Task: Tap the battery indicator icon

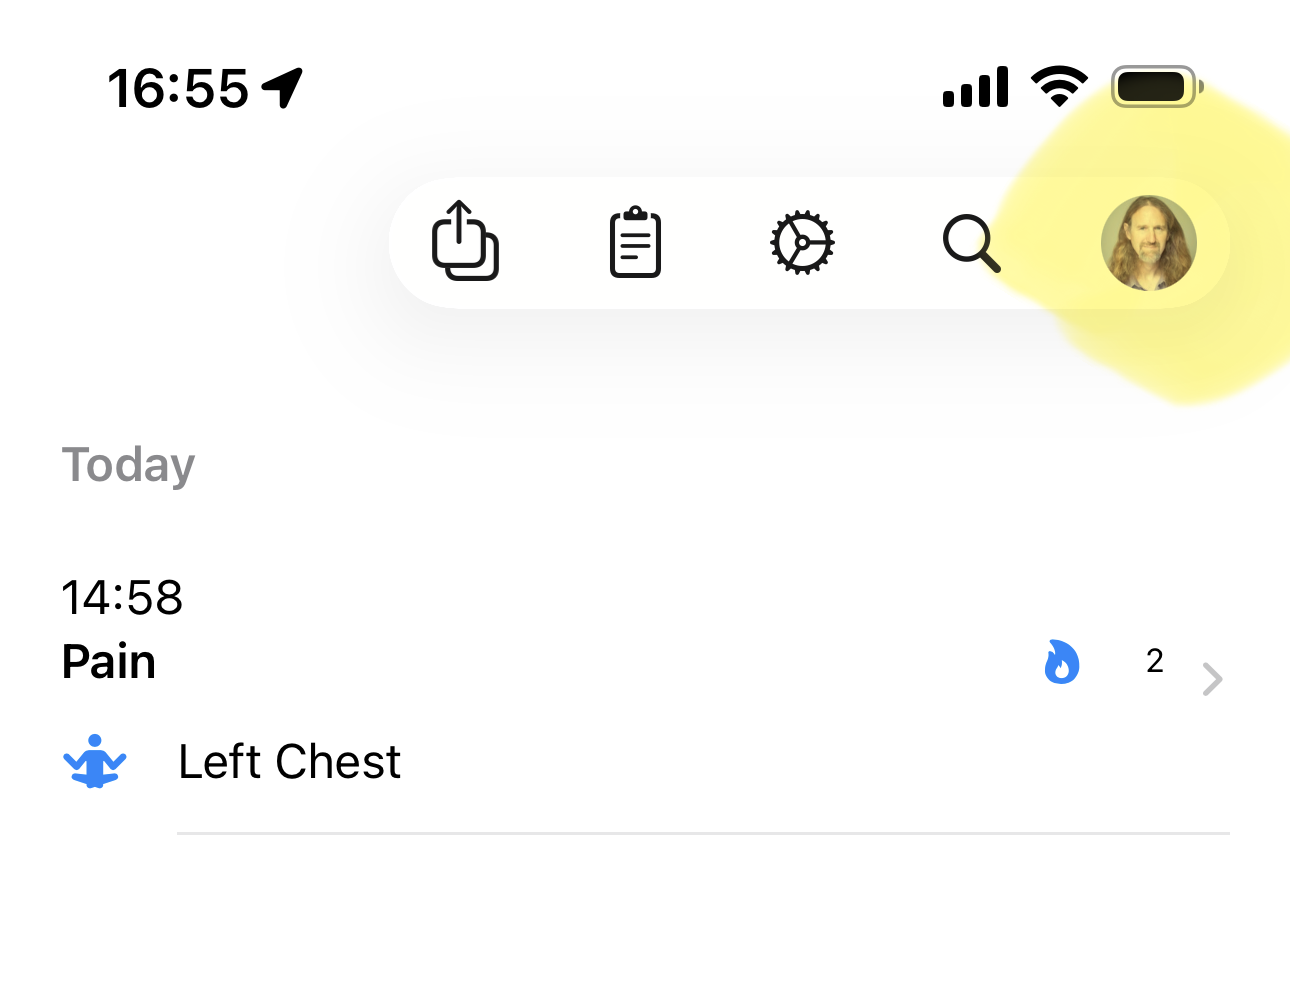Action: [x=1156, y=87]
